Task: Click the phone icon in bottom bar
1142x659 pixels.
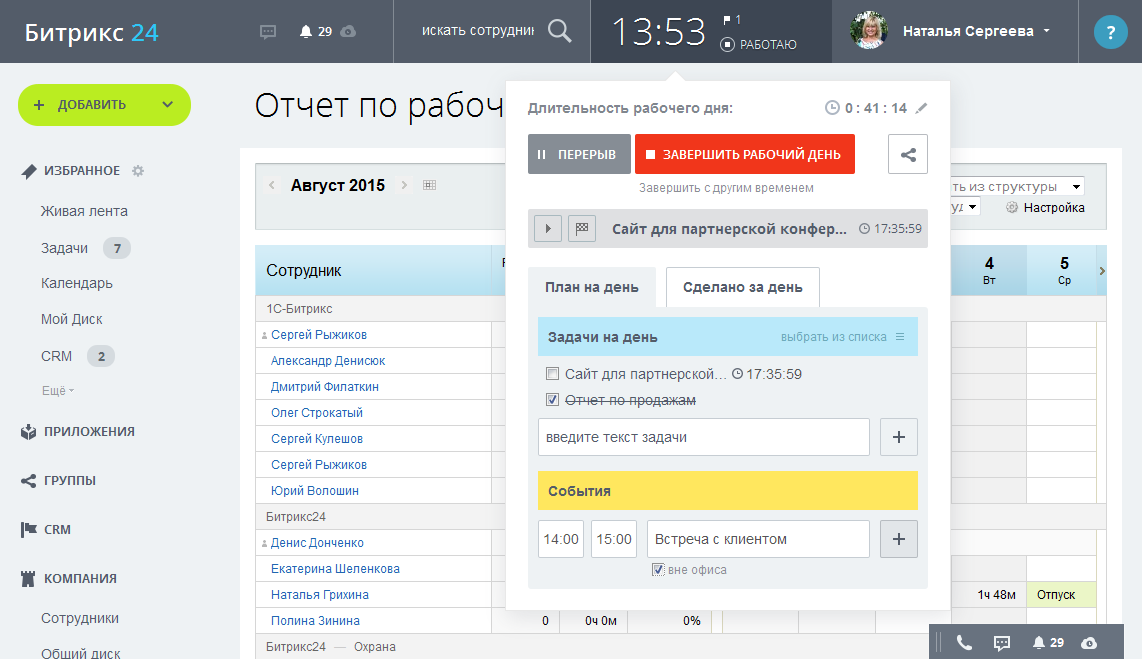Action: [964, 643]
